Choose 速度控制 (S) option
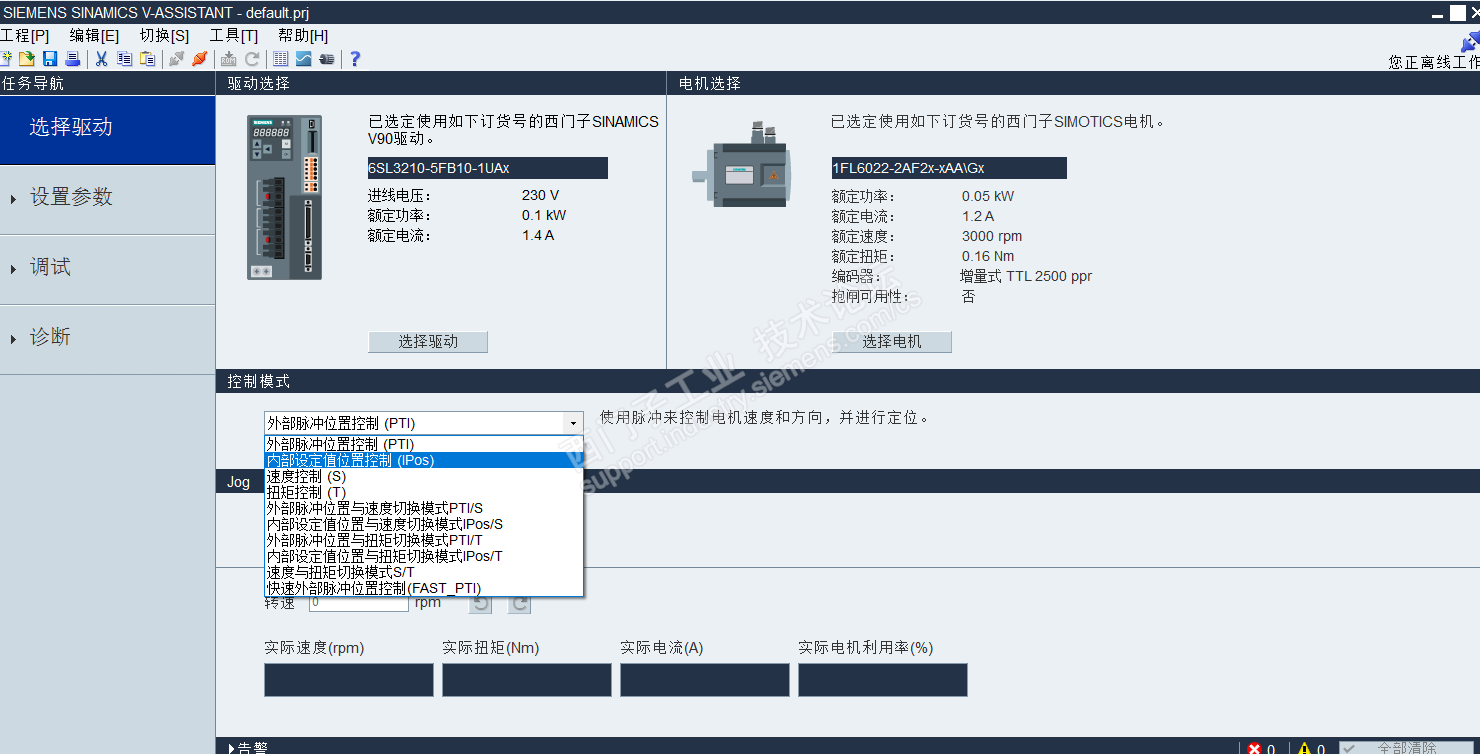The width and height of the screenshot is (1480, 754). point(424,476)
